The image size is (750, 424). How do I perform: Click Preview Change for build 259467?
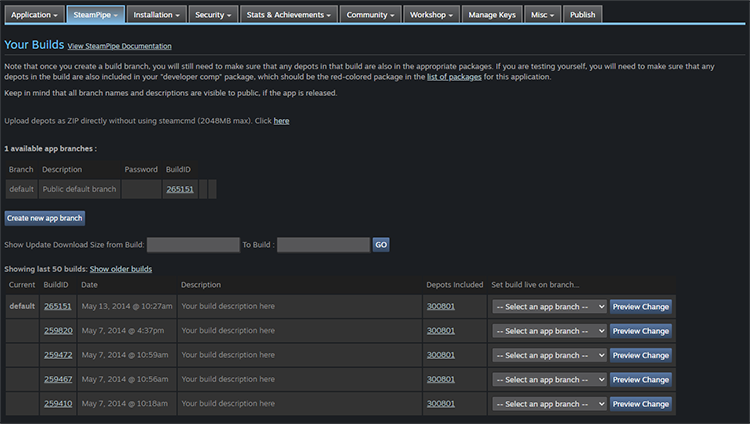640,380
